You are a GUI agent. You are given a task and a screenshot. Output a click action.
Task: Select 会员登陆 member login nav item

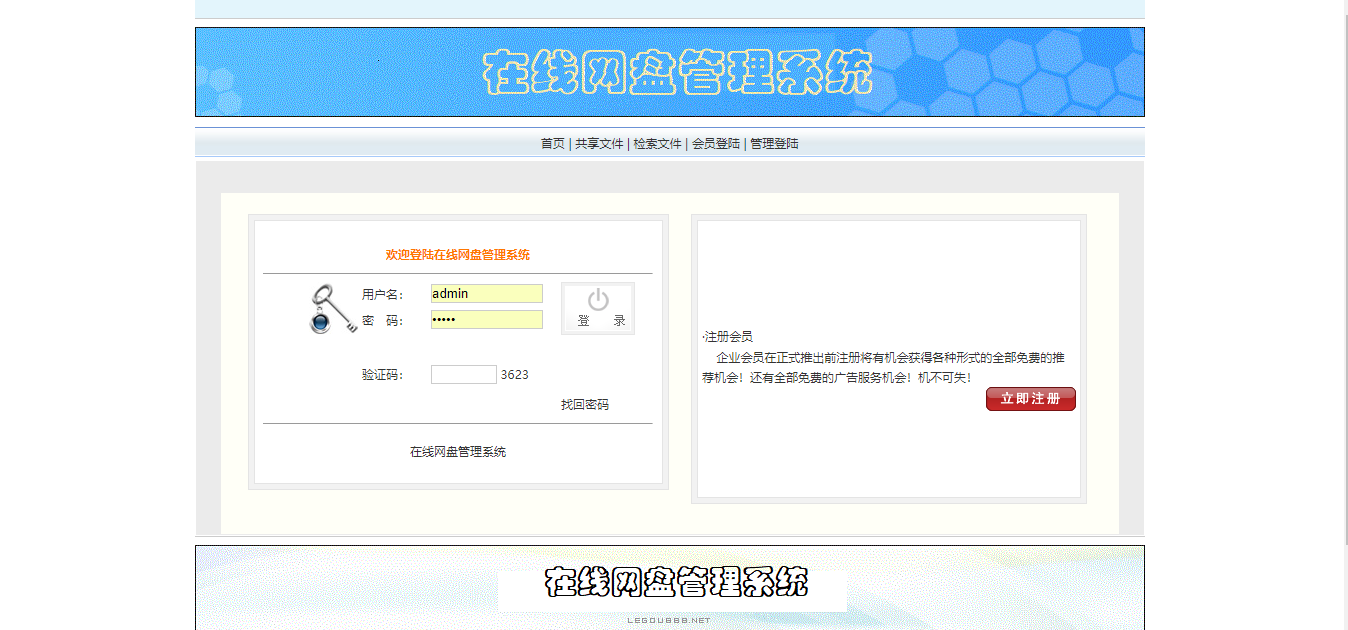click(x=716, y=143)
